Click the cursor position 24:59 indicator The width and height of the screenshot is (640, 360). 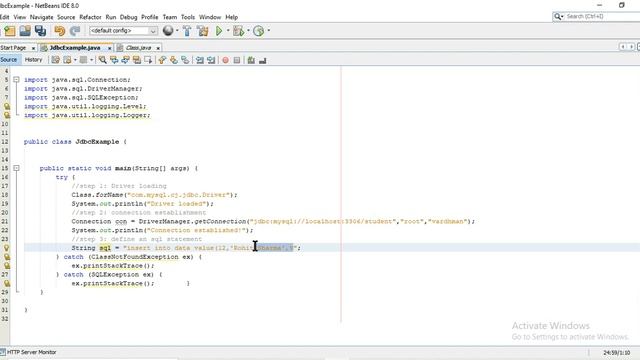(x=616, y=352)
